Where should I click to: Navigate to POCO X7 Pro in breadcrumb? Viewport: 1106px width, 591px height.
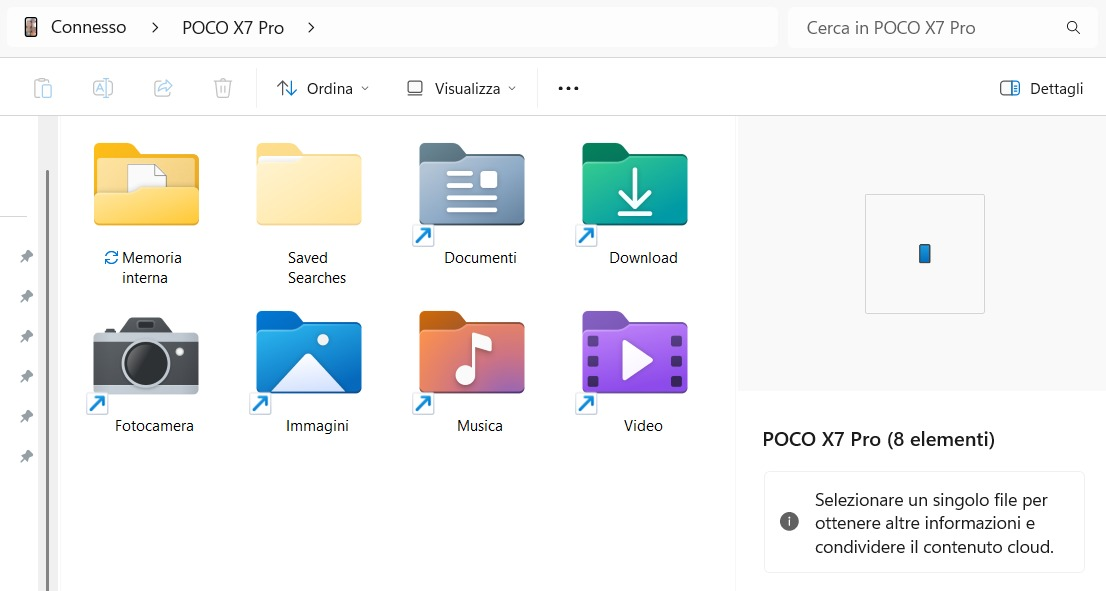pyautogui.click(x=233, y=27)
